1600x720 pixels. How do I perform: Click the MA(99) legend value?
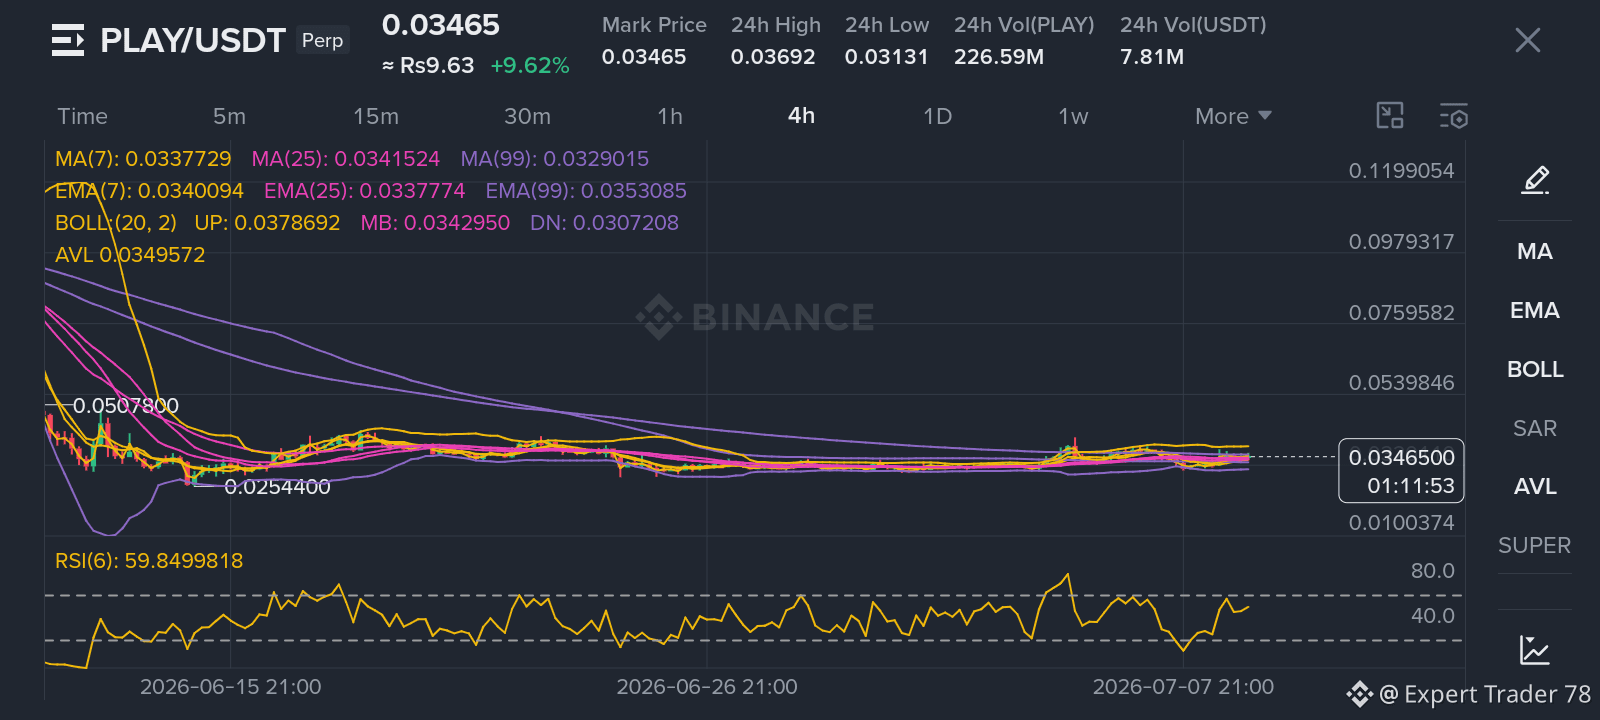coord(555,159)
